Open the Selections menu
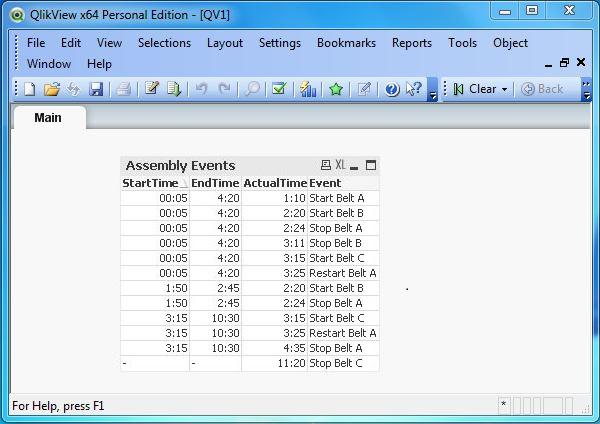 pyautogui.click(x=165, y=43)
